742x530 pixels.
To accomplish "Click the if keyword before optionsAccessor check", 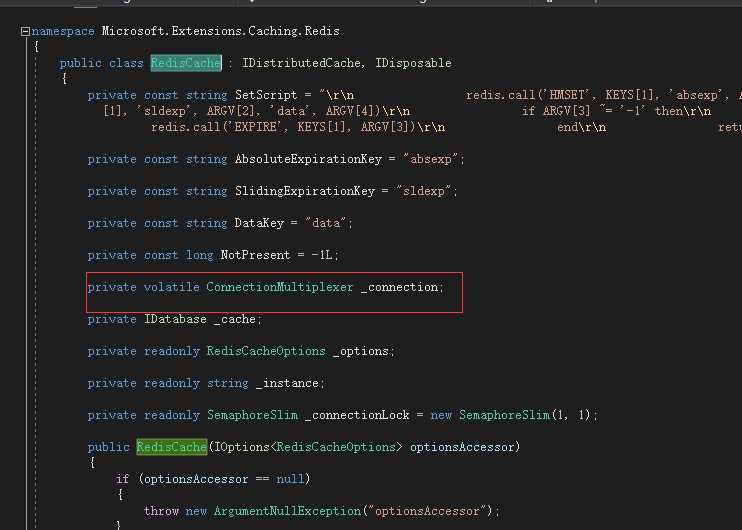I will pyautogui.click(x=123, y=479).
